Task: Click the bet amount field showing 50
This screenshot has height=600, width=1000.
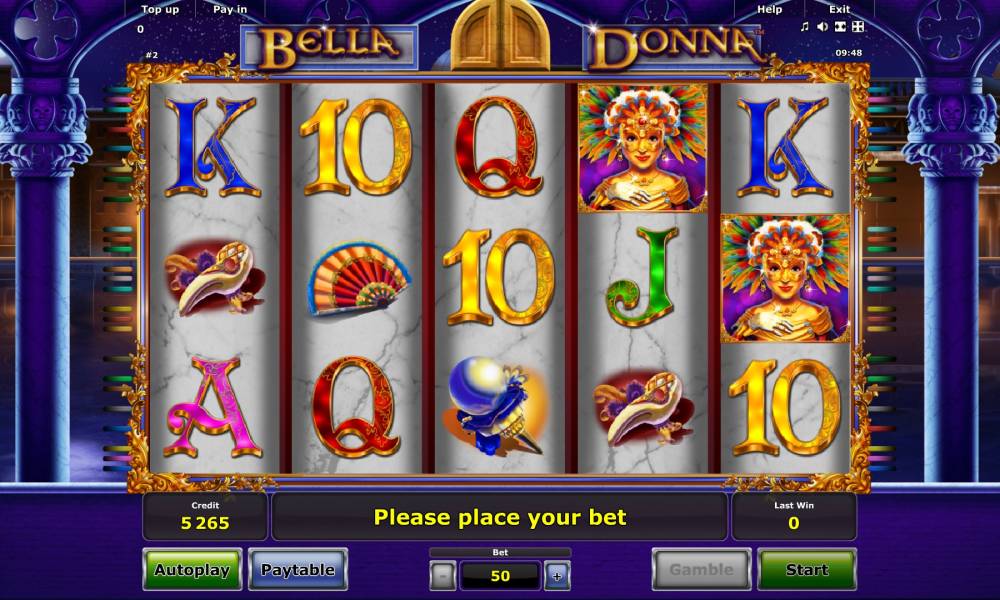Action: [500, 576]
